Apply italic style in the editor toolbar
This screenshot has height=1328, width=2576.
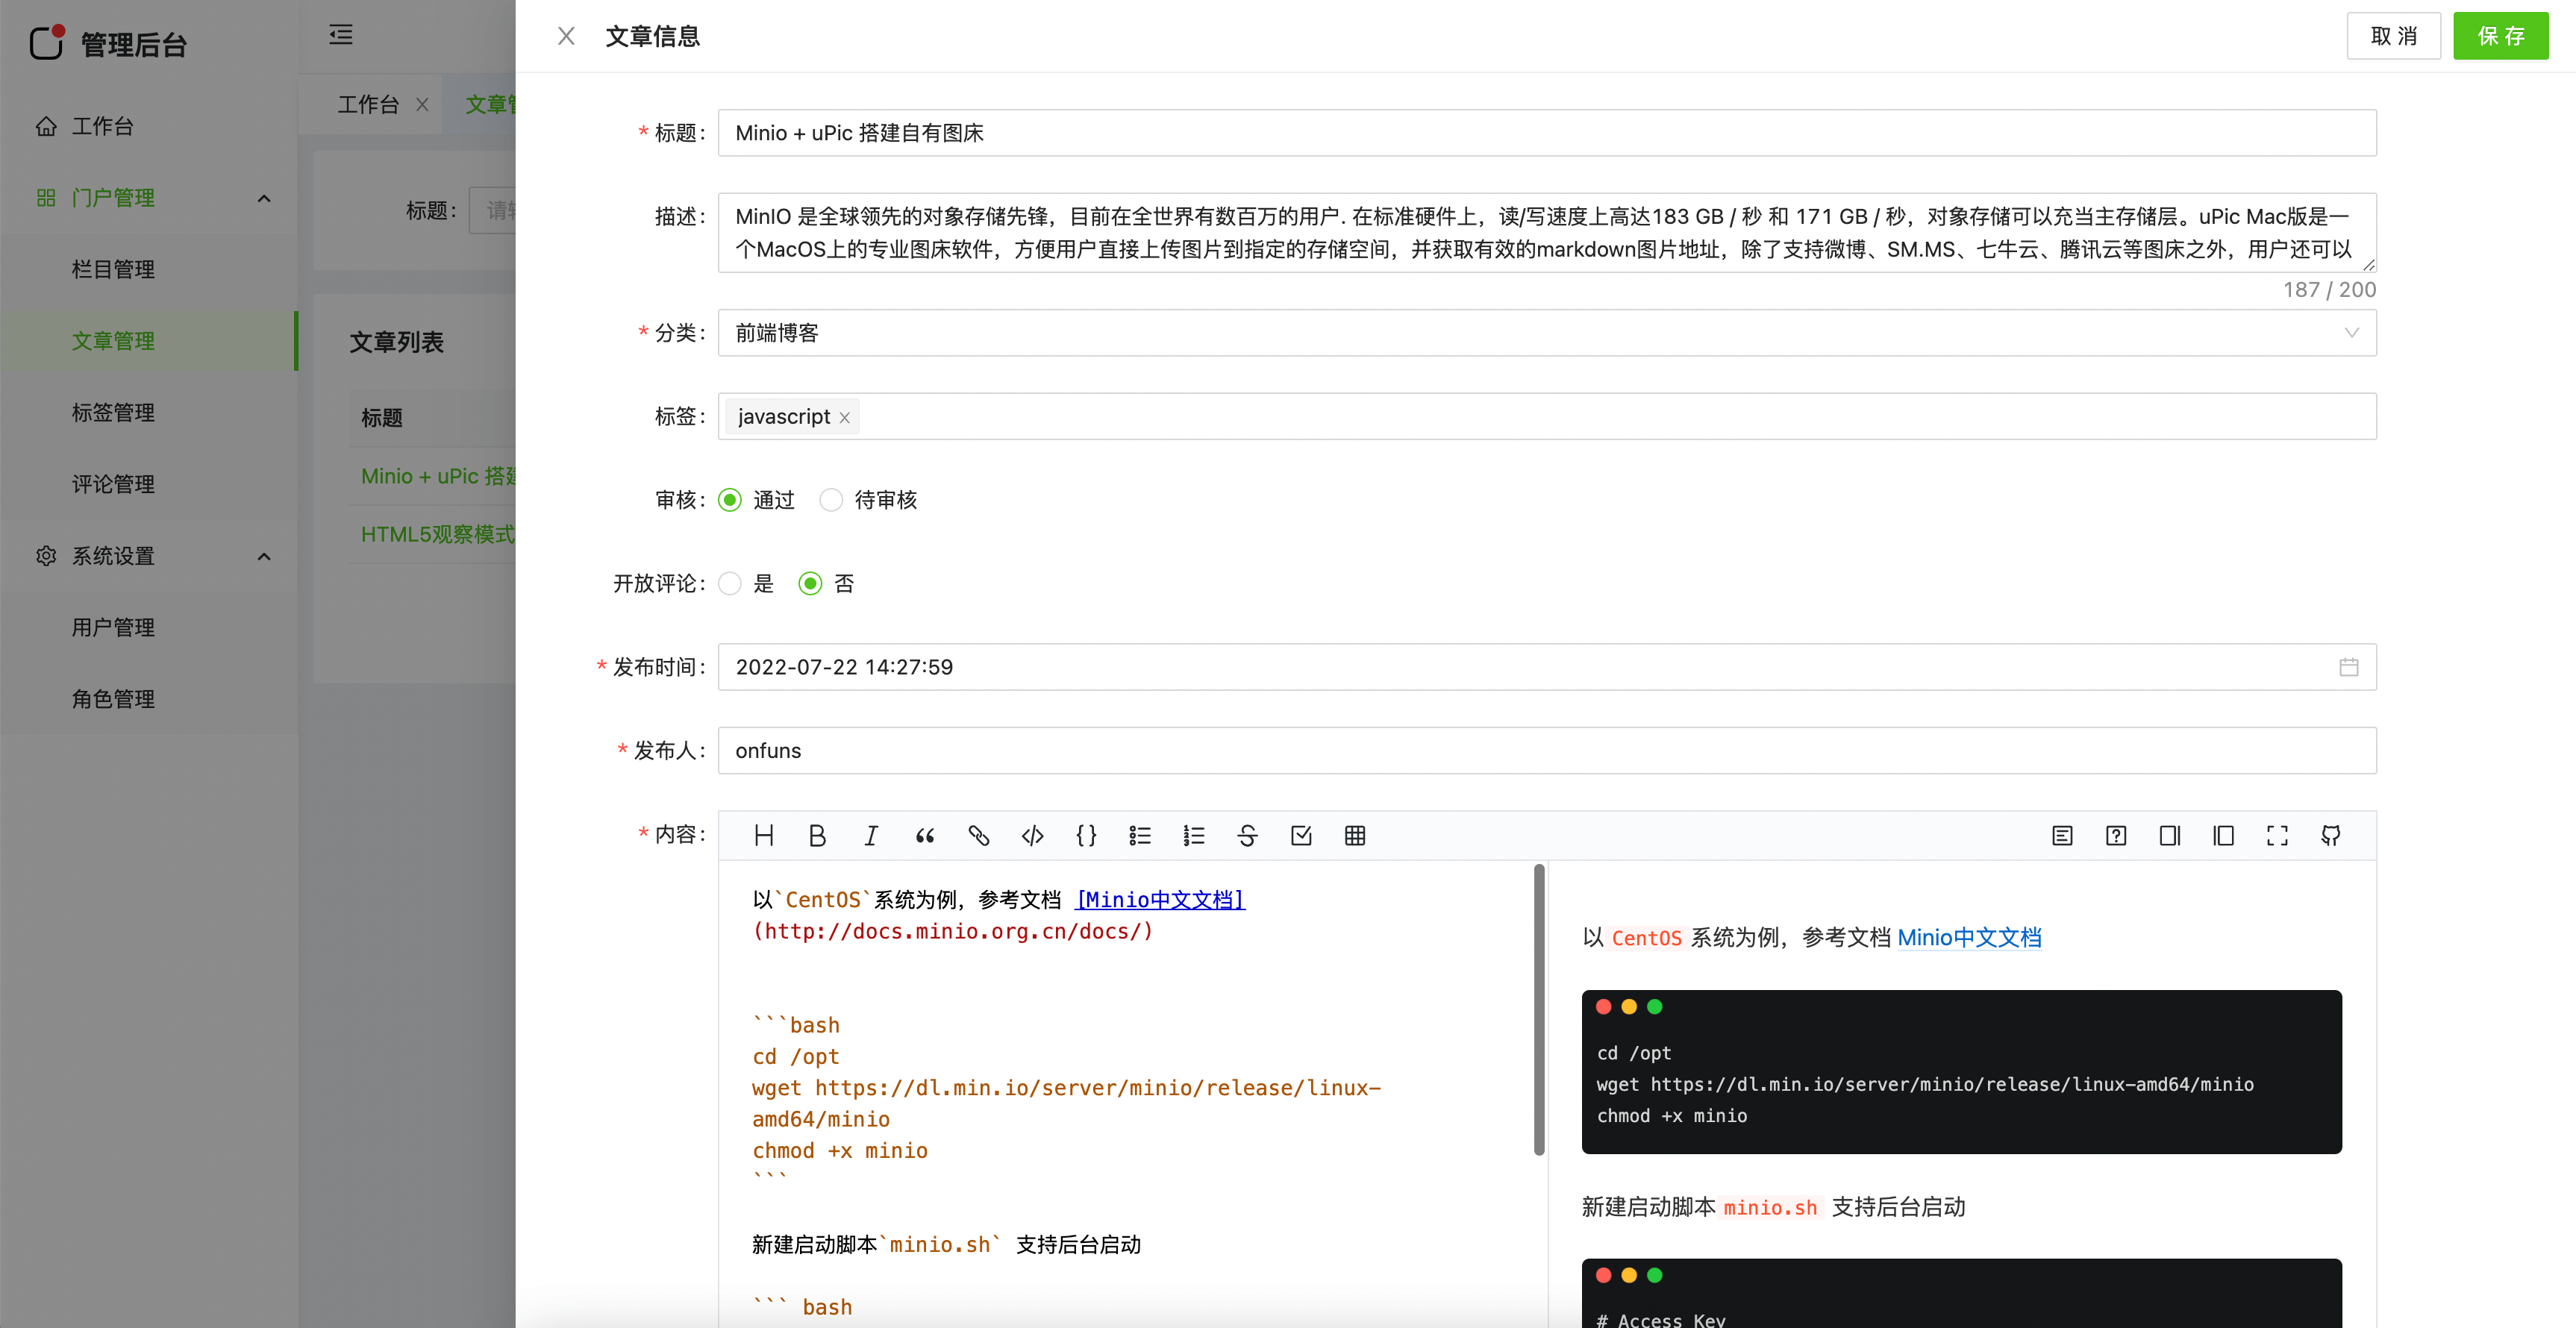coord(871,836)
